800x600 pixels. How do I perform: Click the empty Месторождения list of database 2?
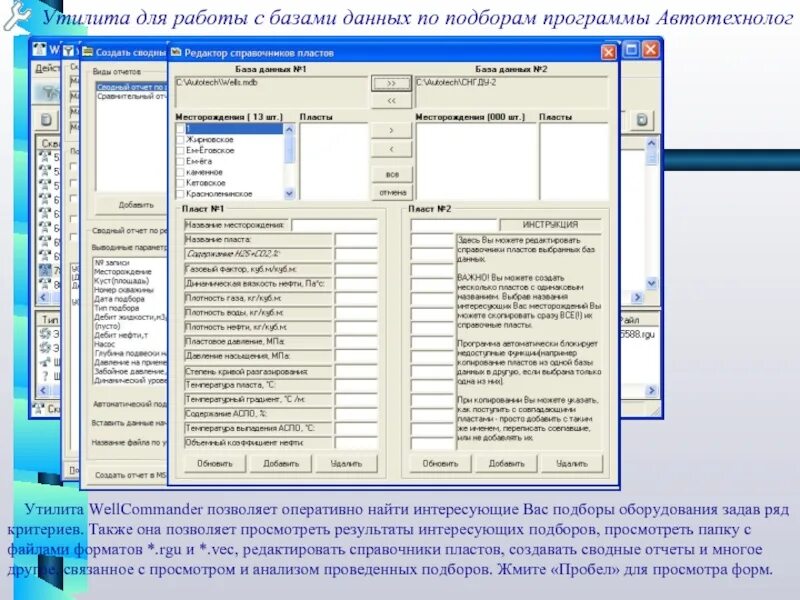[477, 161]
